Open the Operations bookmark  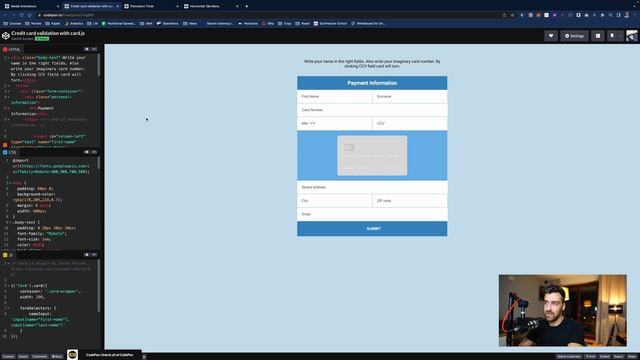click(168, 24)
